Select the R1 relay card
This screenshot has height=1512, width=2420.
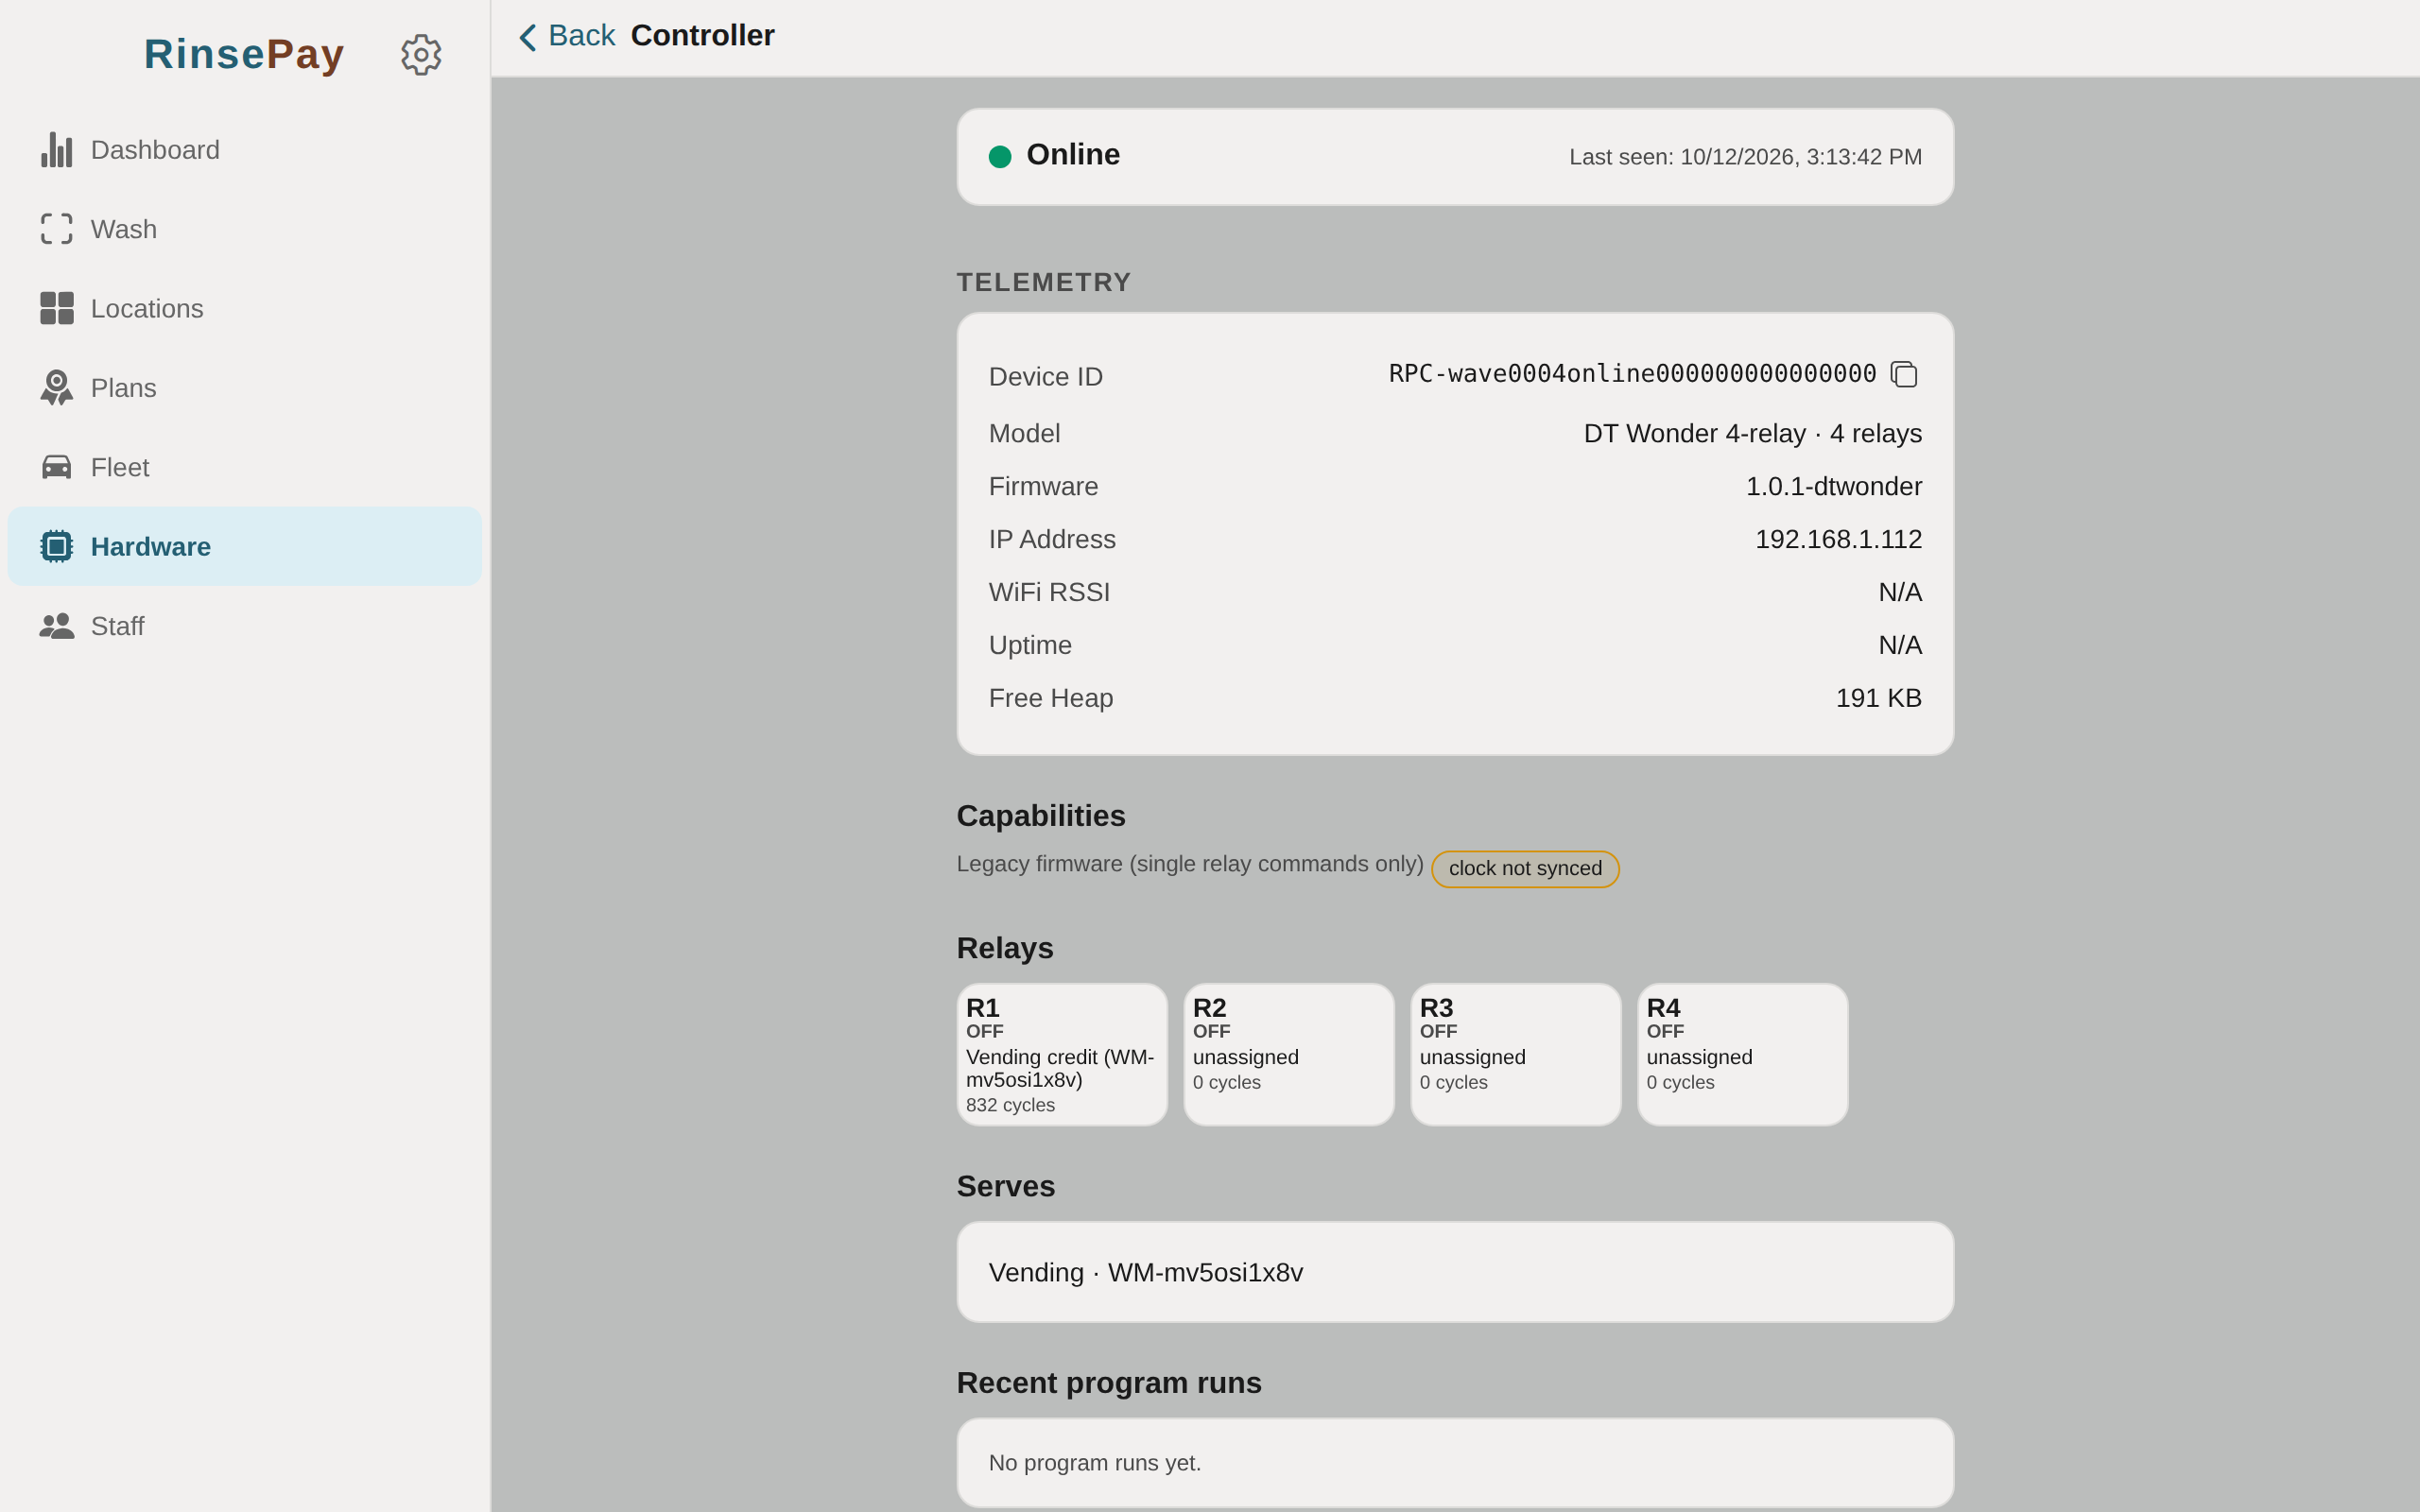point(1062,1054)
